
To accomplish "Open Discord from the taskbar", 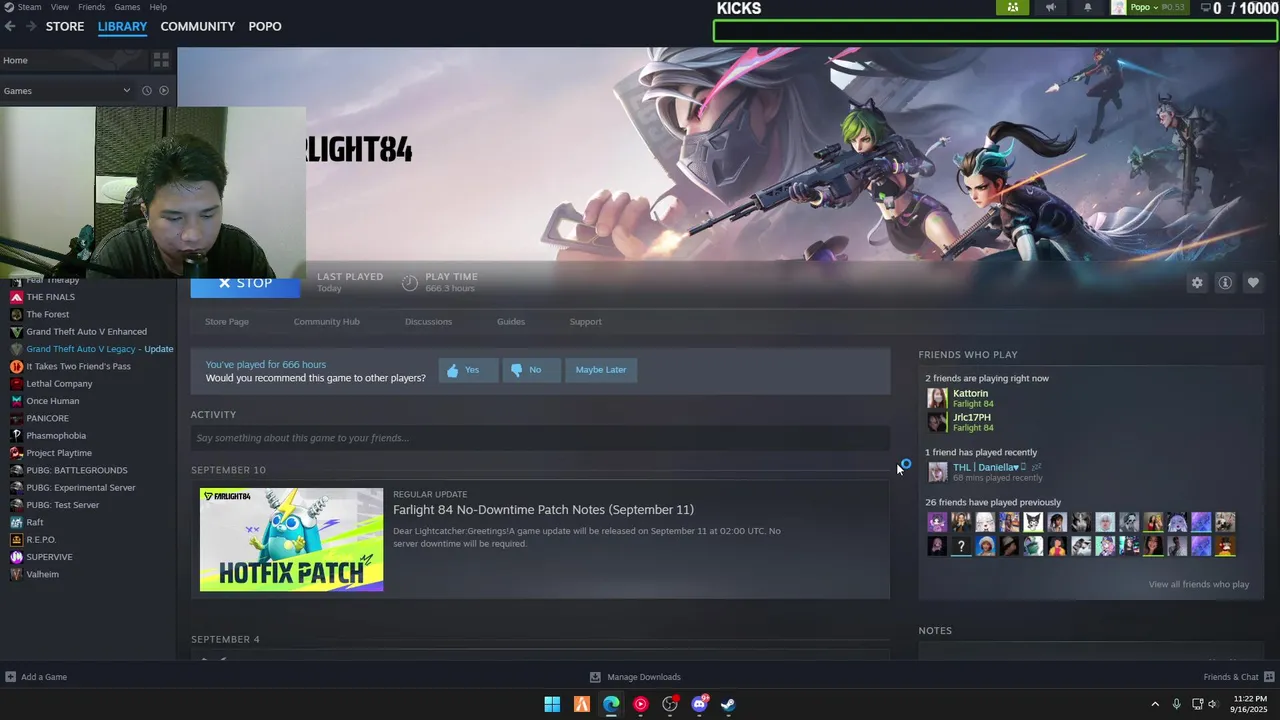I will [699, 704].
